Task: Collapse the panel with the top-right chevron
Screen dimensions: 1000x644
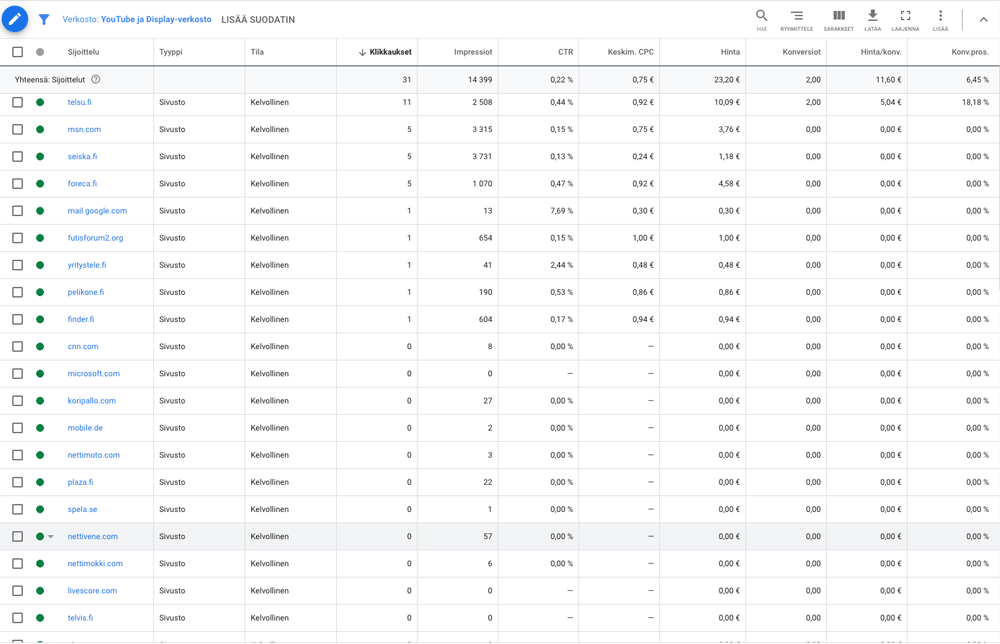Action: [x=983, y=19]
